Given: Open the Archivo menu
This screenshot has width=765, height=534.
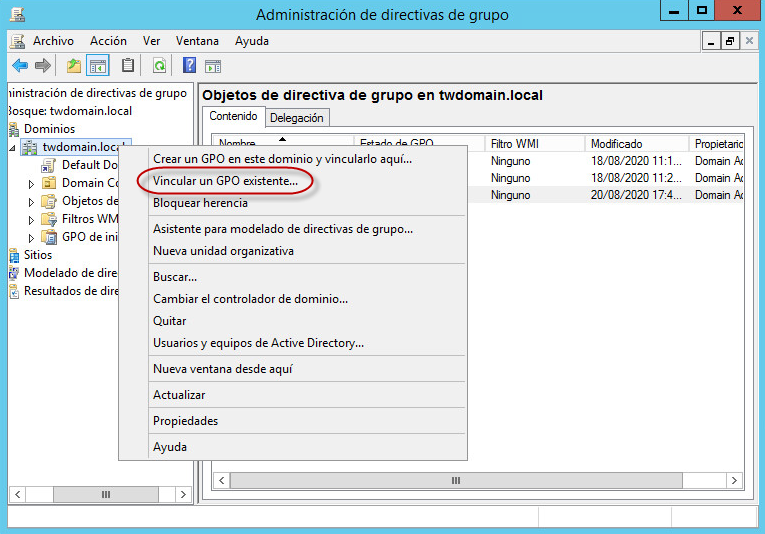Looking at the screenshot, I should click(x=53, y=41).
